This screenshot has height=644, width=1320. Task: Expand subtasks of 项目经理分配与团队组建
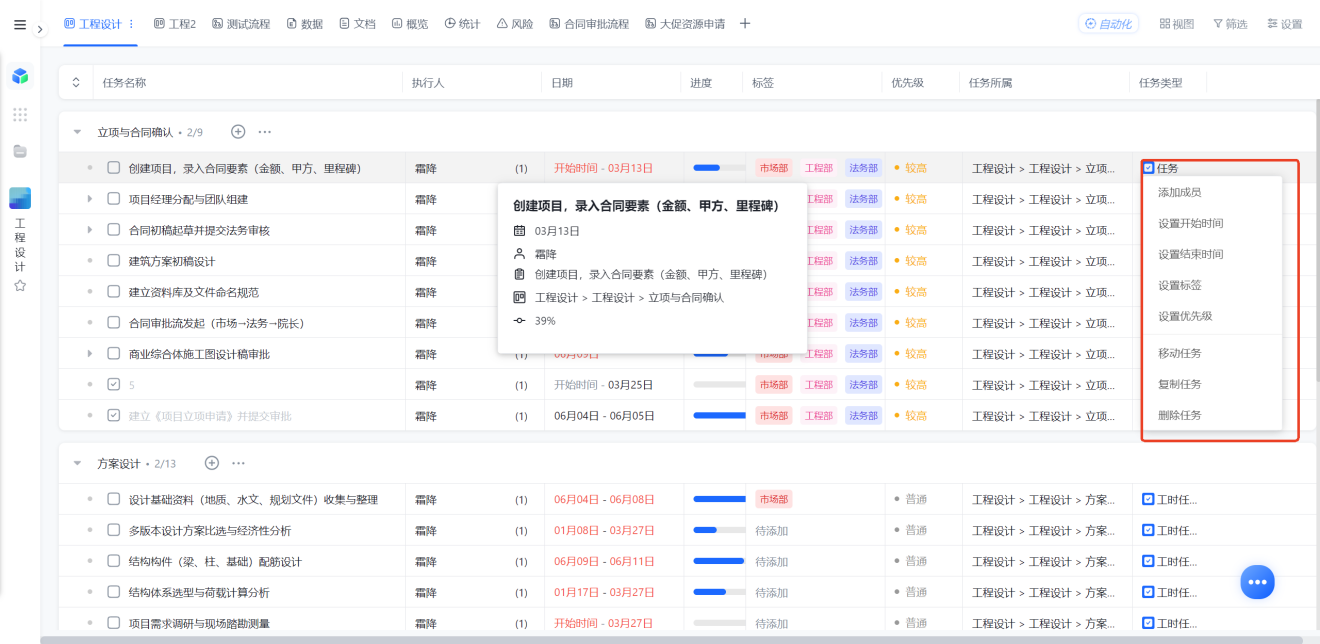tap(90, 199)
